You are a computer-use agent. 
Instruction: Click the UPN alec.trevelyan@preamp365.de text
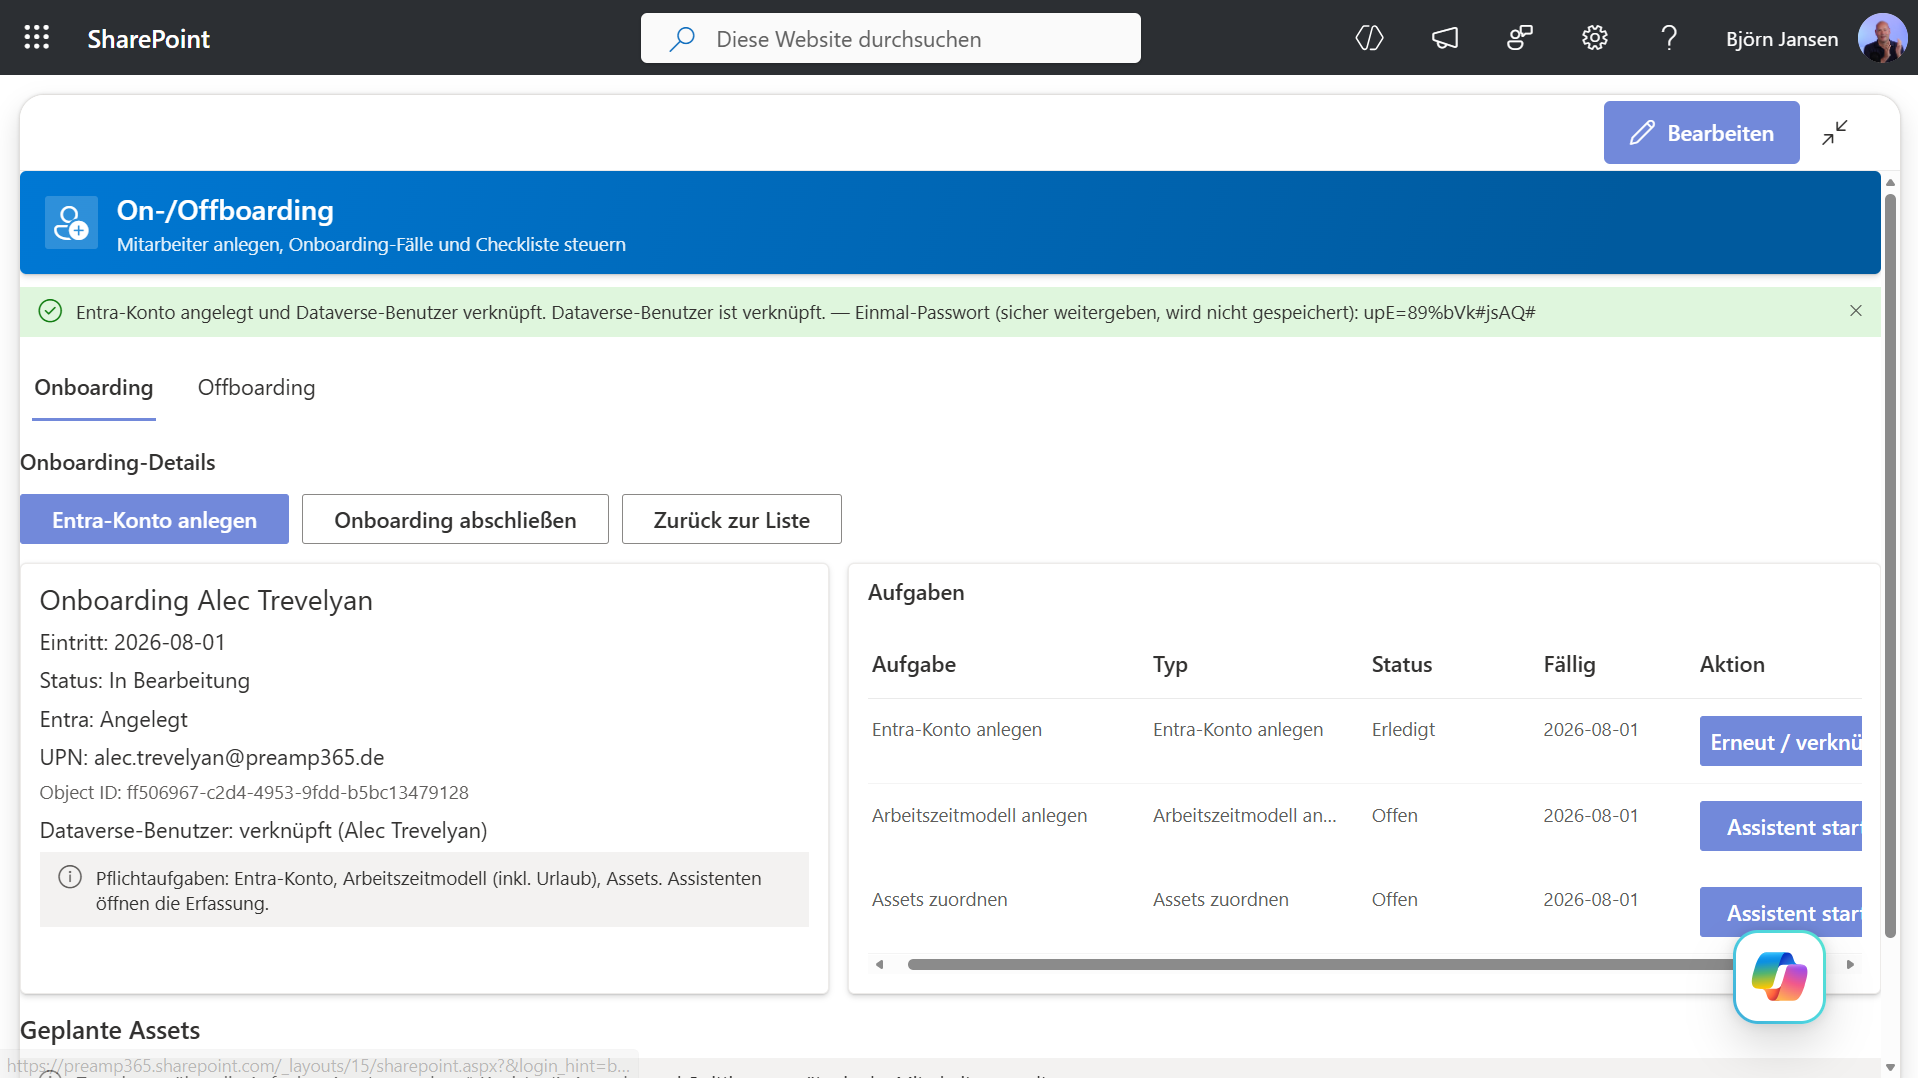pos(212,757)
